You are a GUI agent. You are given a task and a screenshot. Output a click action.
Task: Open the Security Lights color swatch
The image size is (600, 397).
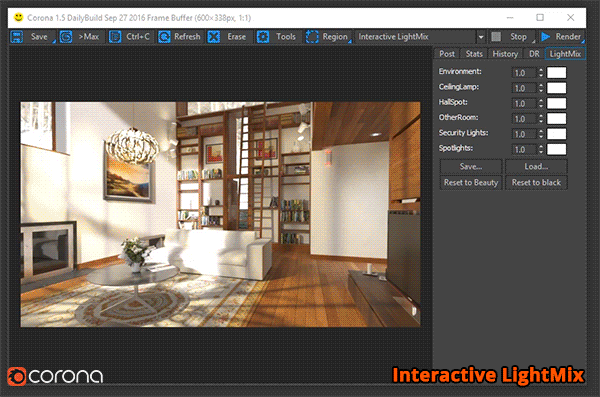coord(556,134)
